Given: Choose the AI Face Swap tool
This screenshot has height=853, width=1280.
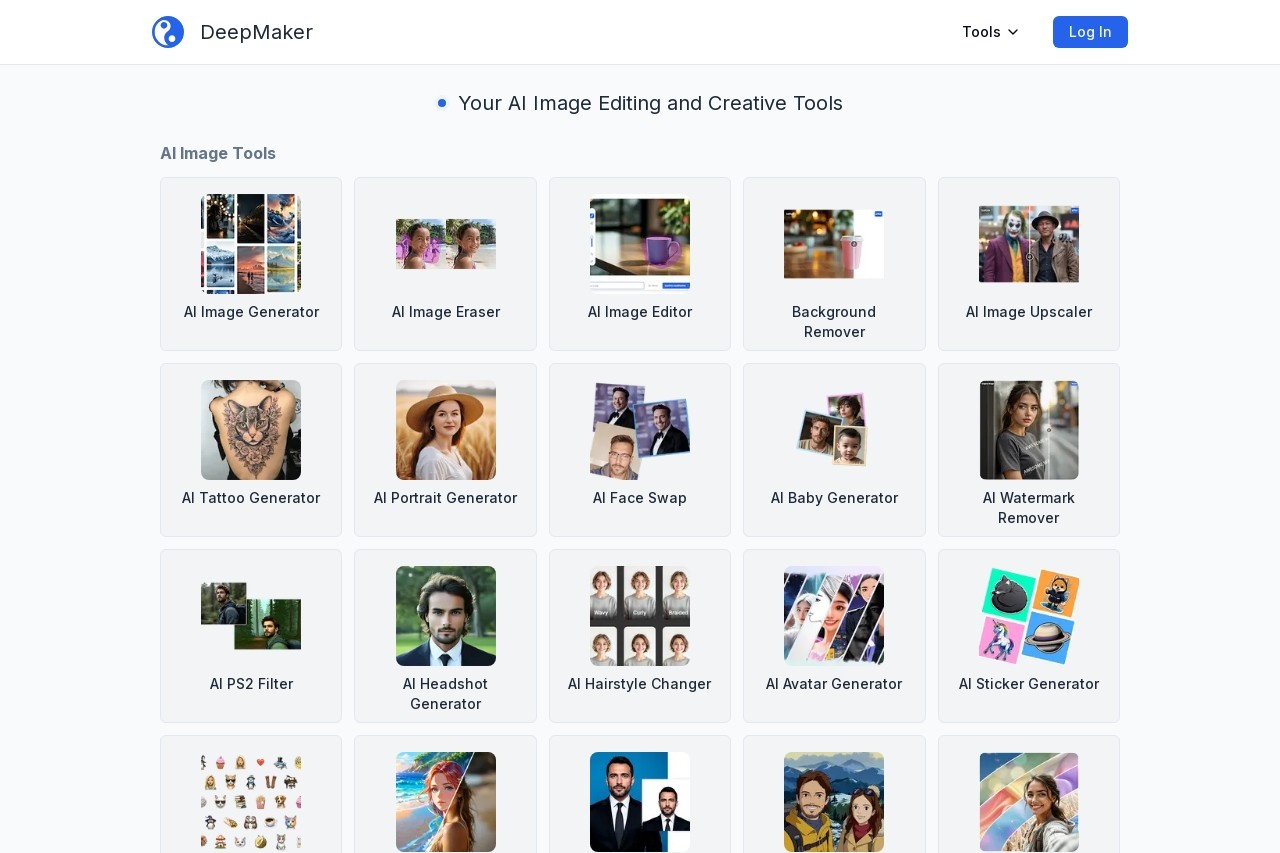Looking at the screenshot, I should pos(640,450).
